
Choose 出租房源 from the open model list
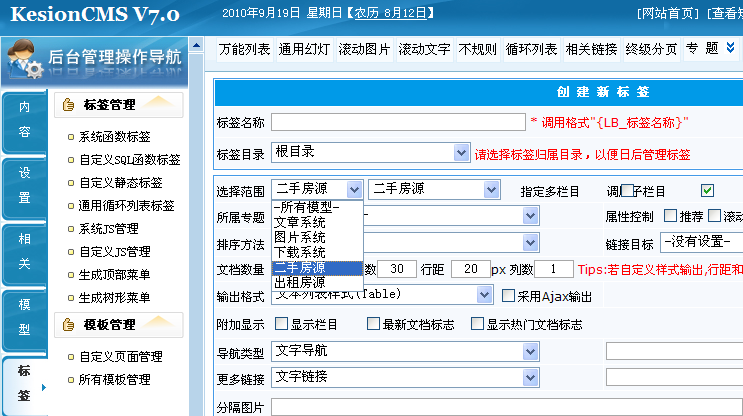pyautogui.click(x=300, y=282)
